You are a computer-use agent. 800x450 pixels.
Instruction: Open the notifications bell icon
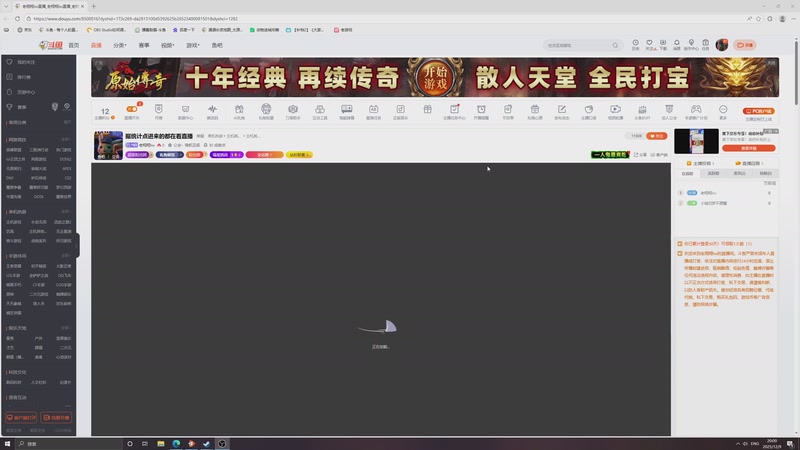pyautogui.click(x=677, y=43)
